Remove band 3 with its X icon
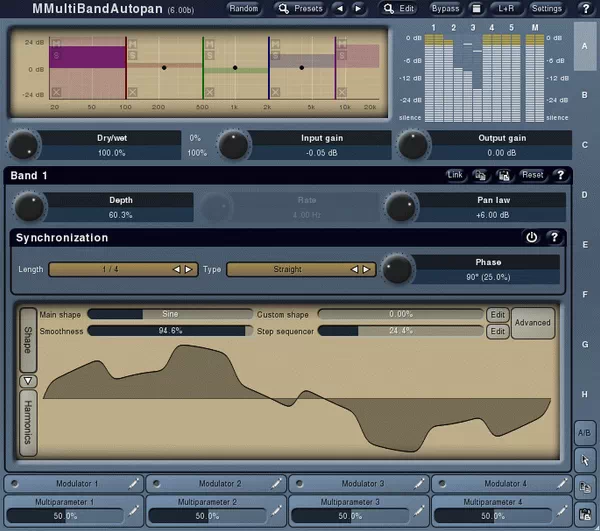Viewport: 600px width, 531px height. point(209,92)
